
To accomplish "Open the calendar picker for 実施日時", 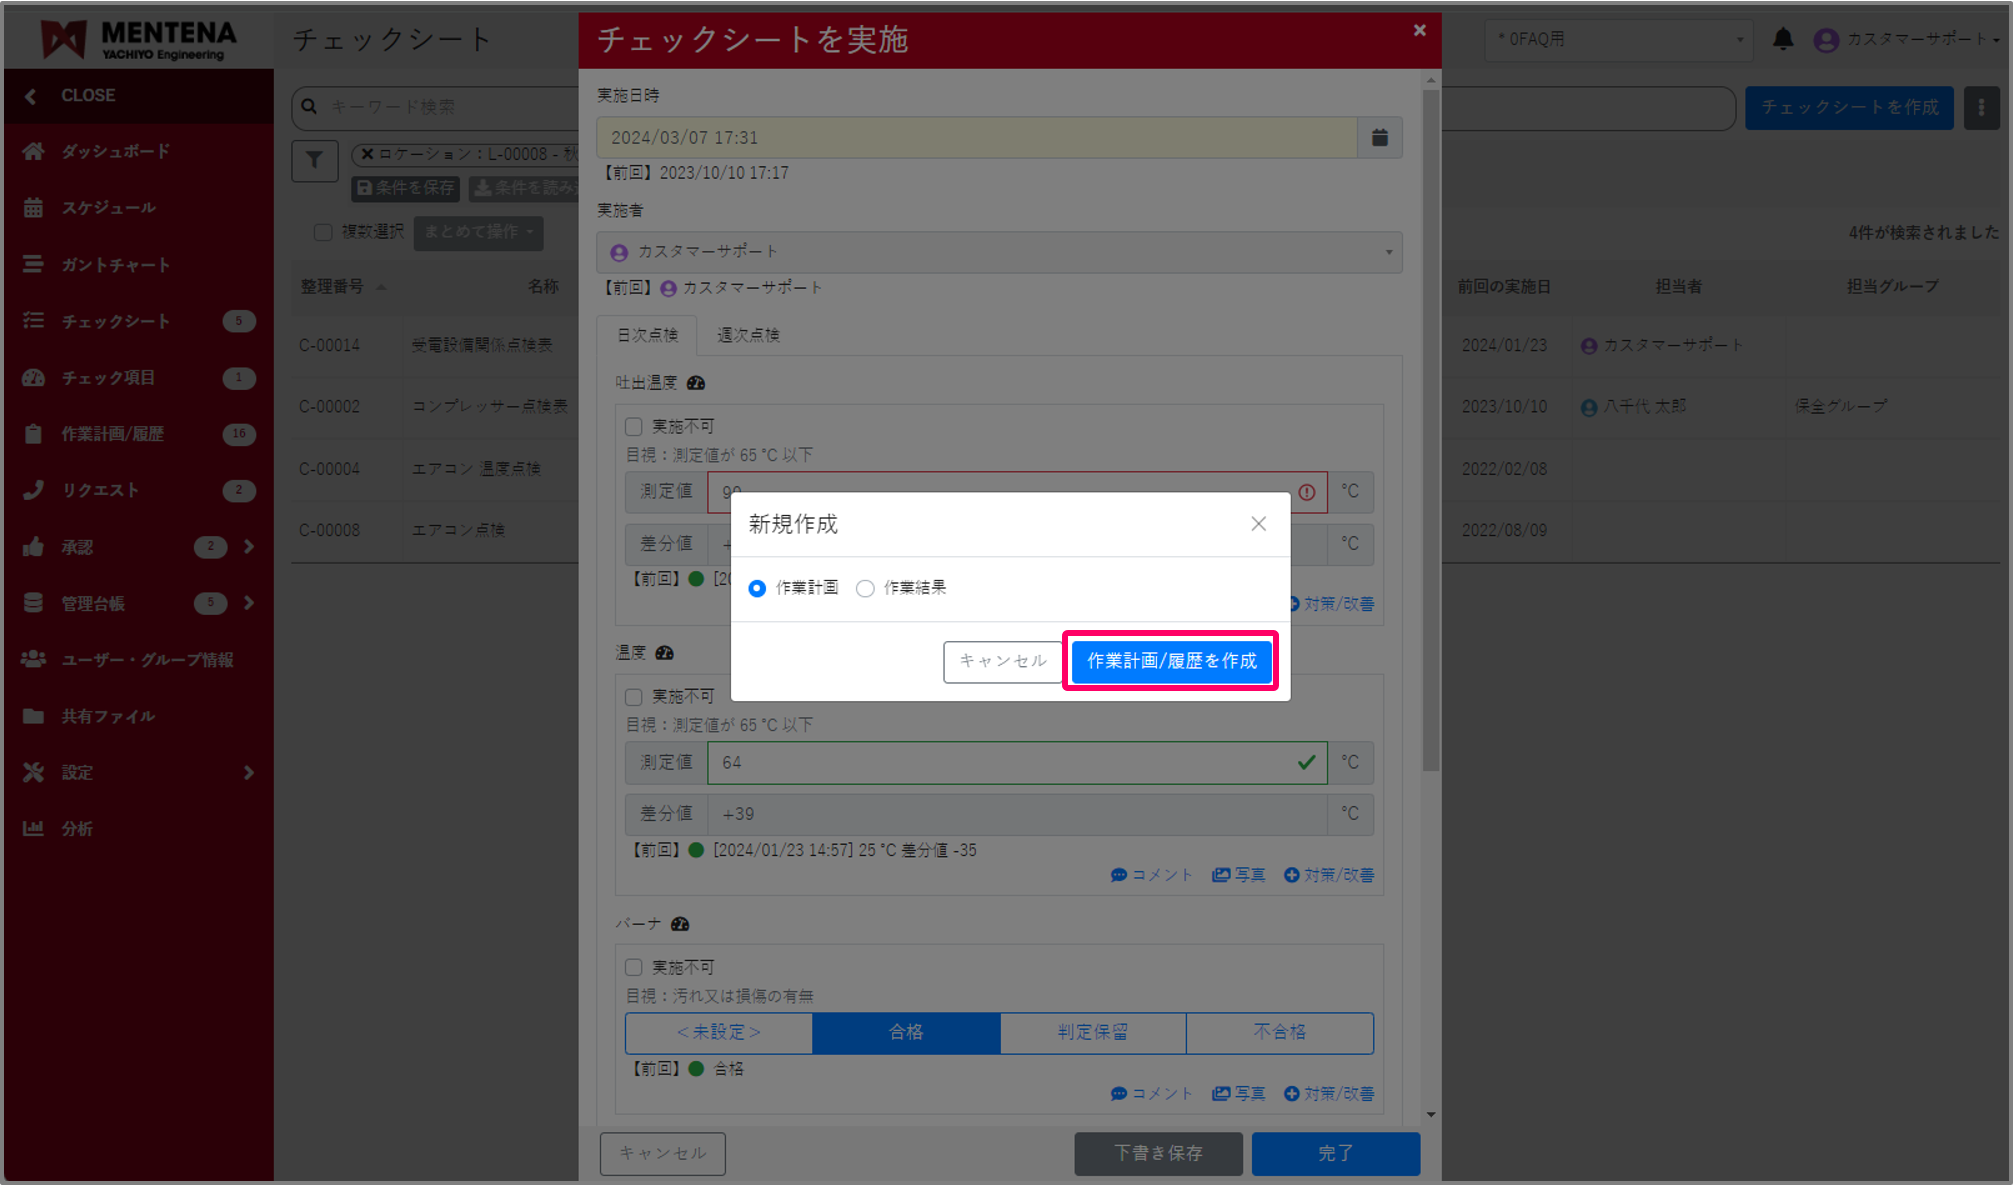I will pos(1379,137).
